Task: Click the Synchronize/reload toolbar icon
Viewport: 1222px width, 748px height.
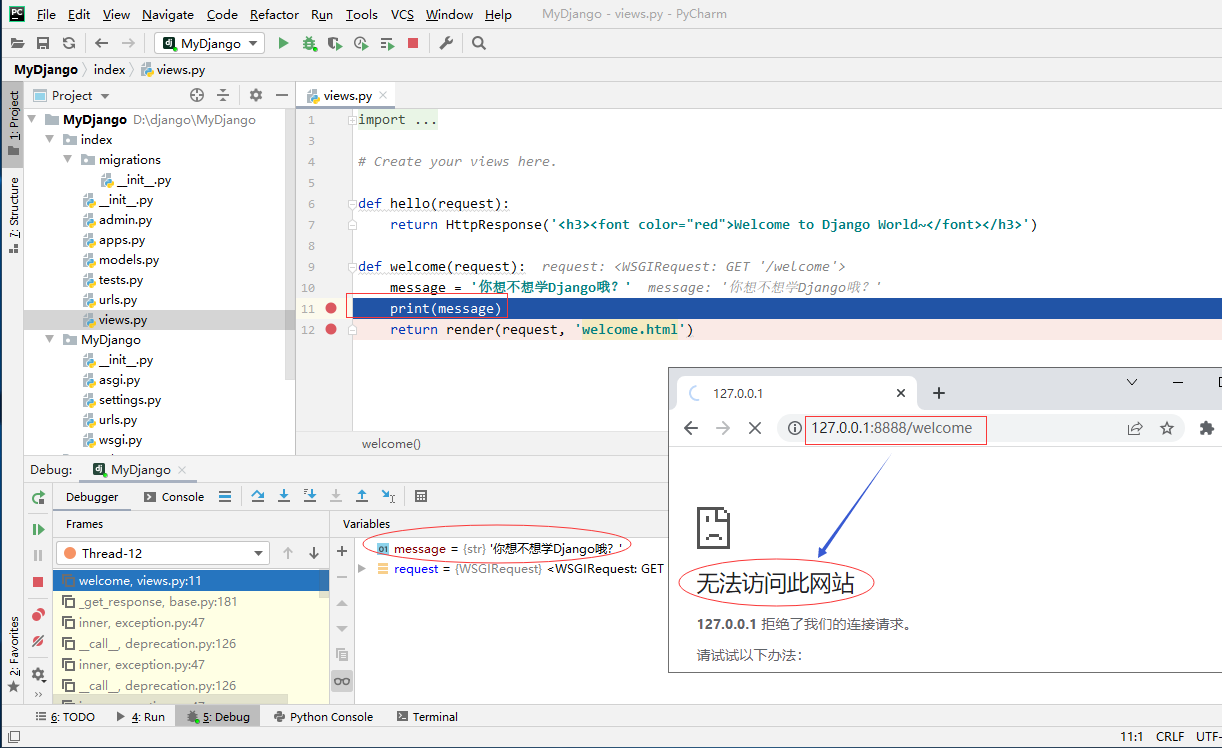Action: [x=69, y=43]
